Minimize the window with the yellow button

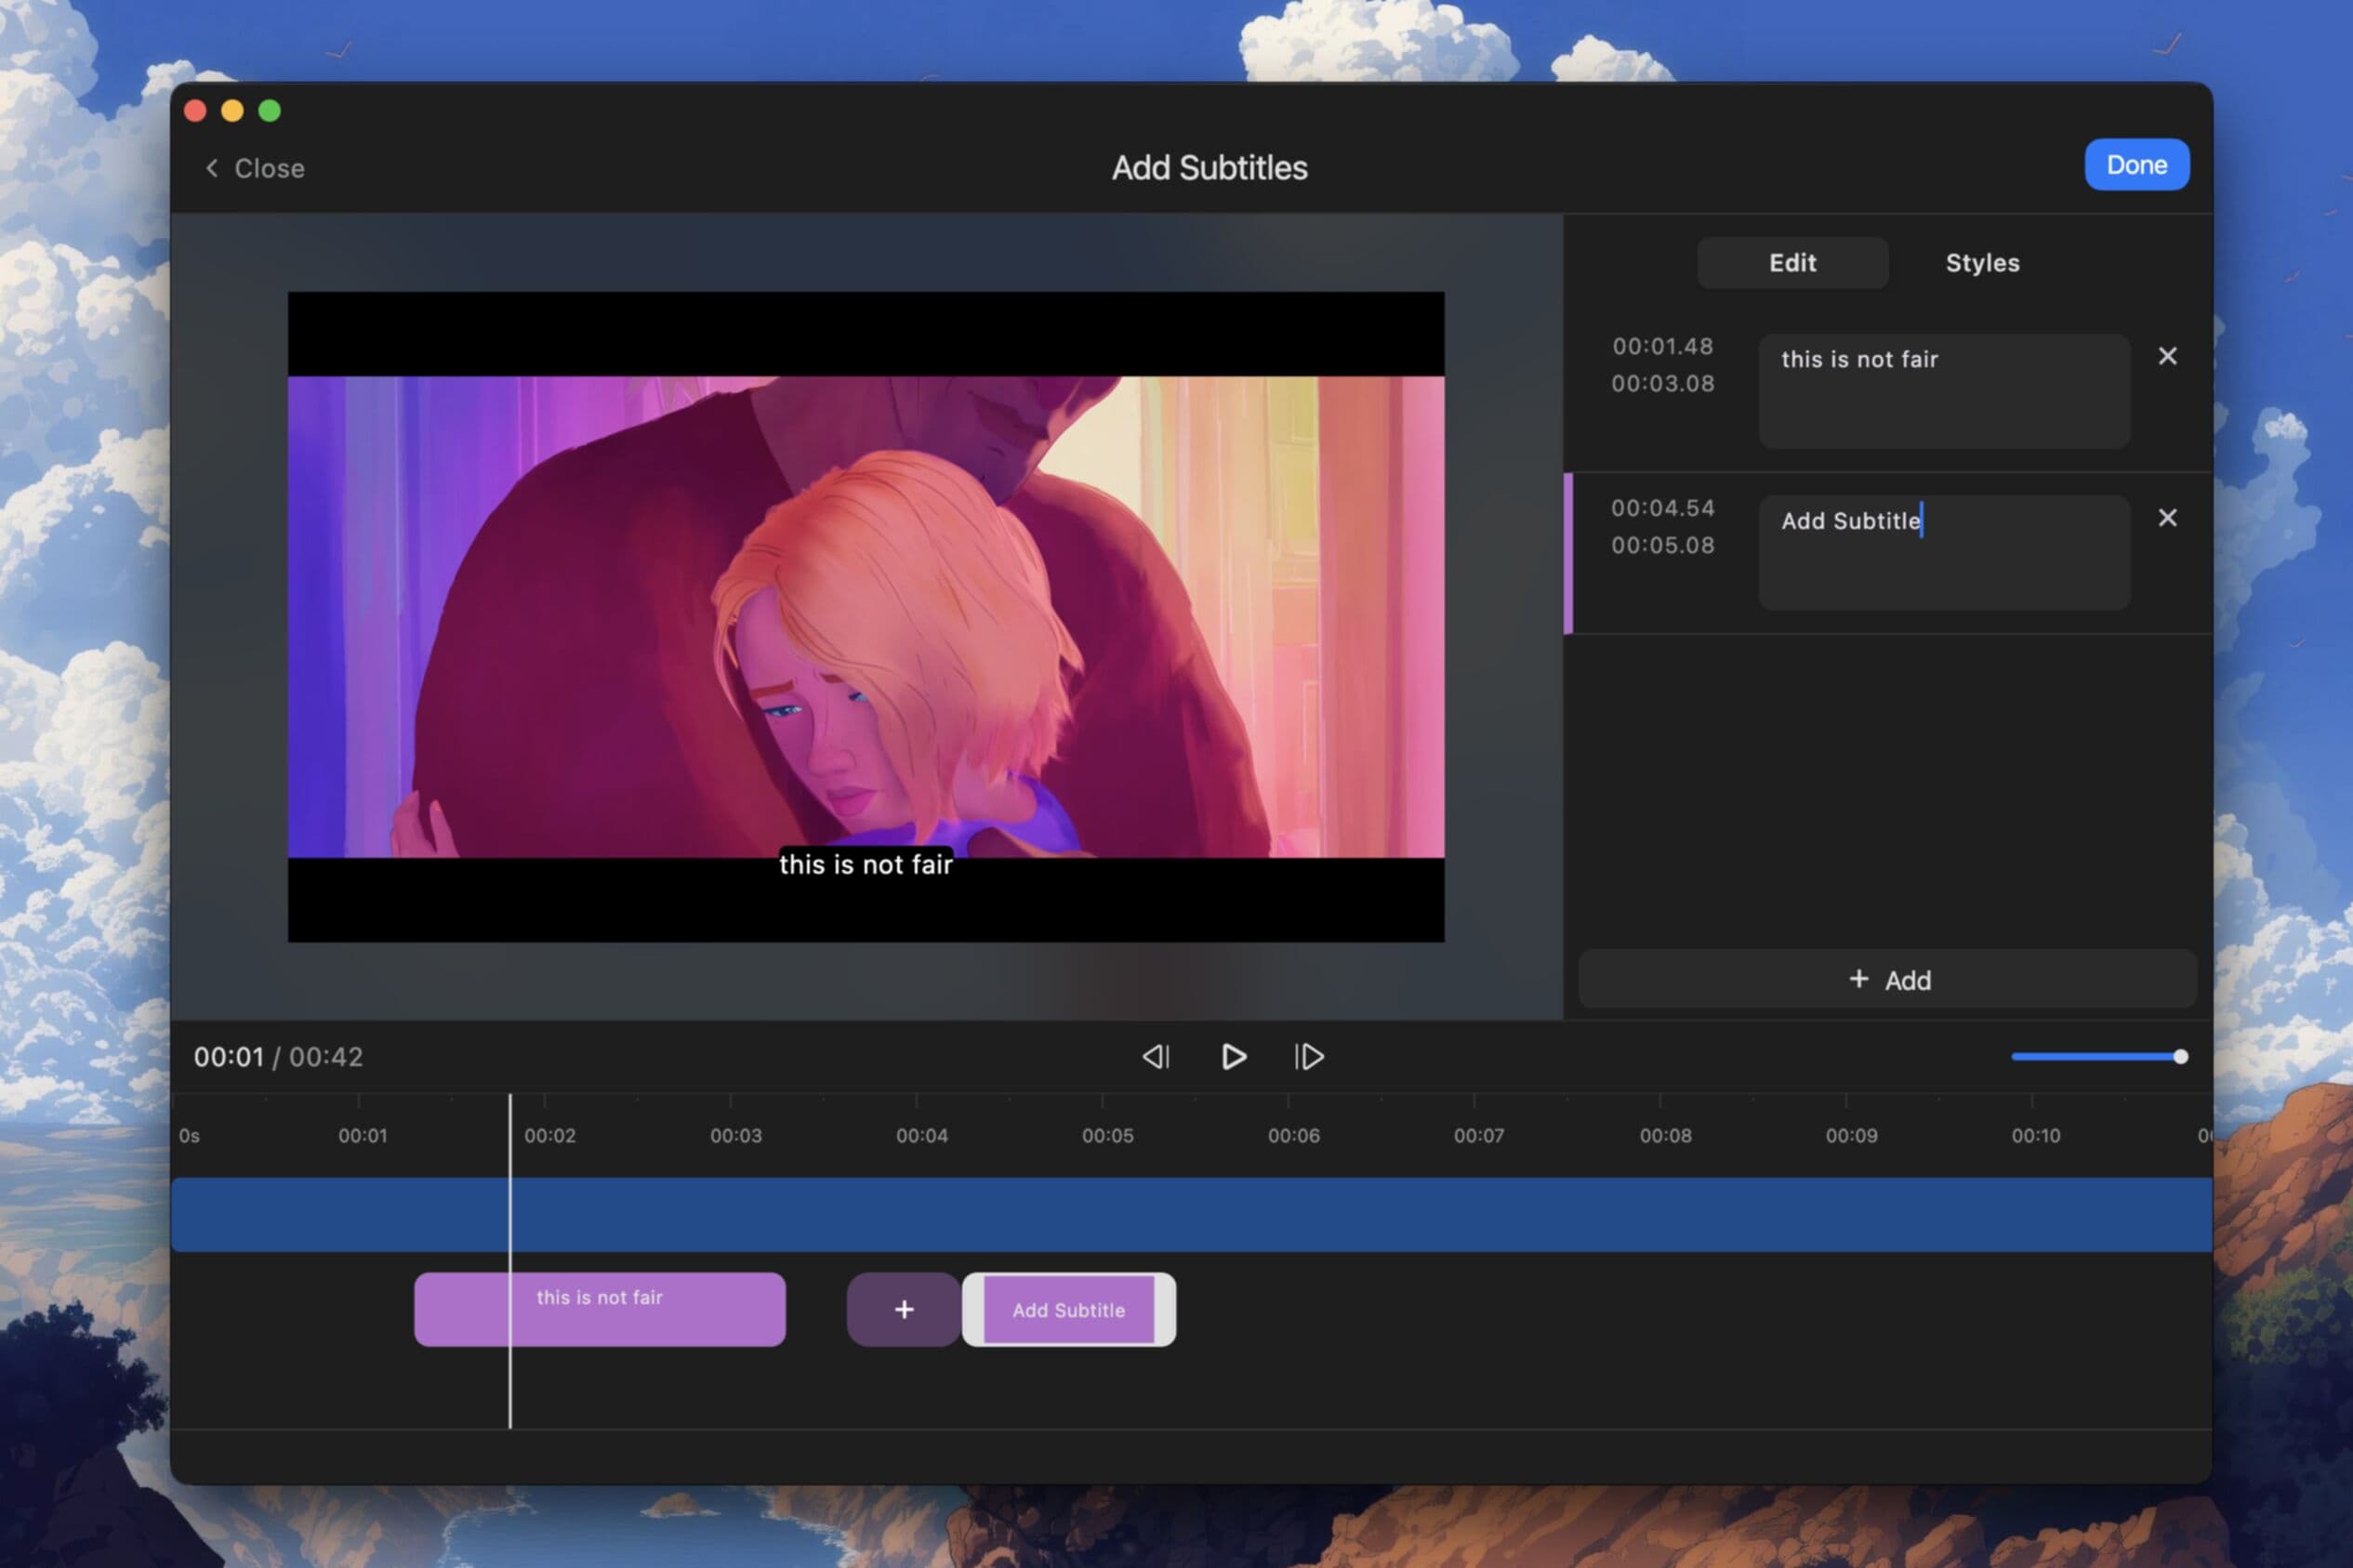232,111
